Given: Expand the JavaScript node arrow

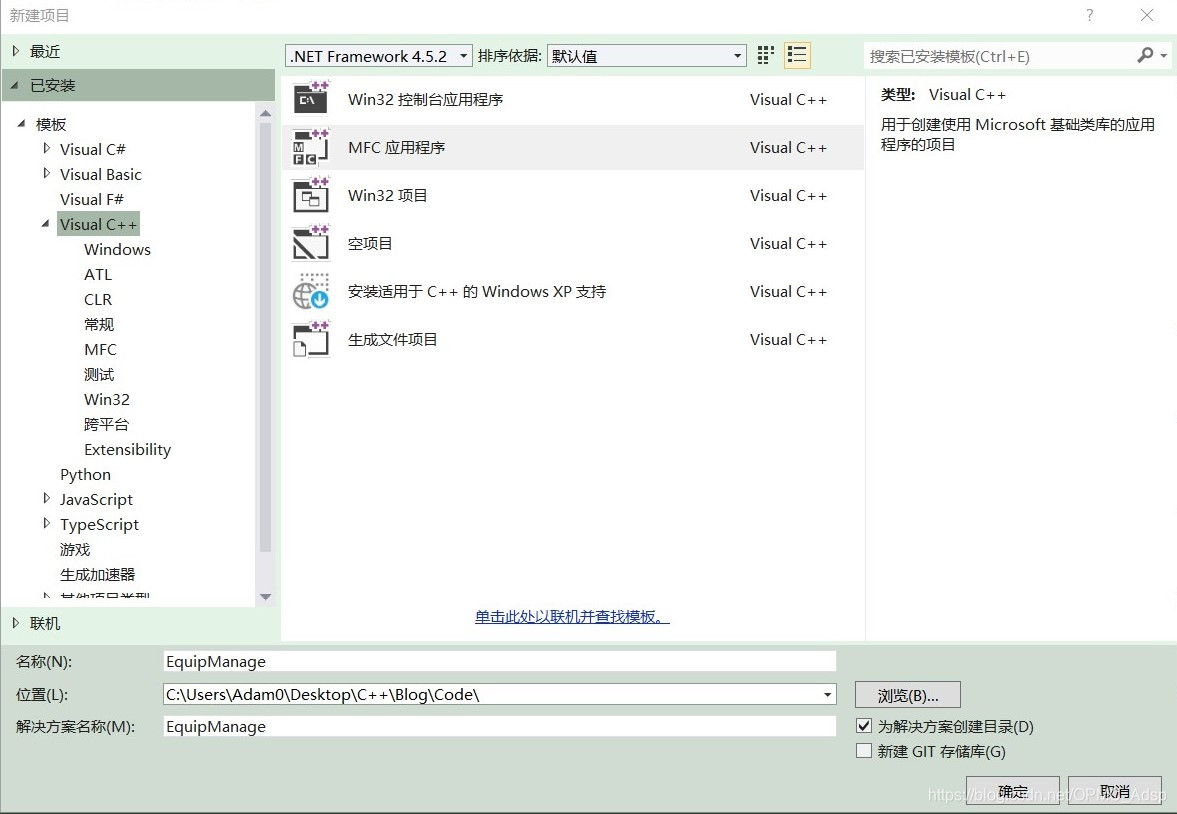Looking at the screenshot, I should [x=47, y=499].
